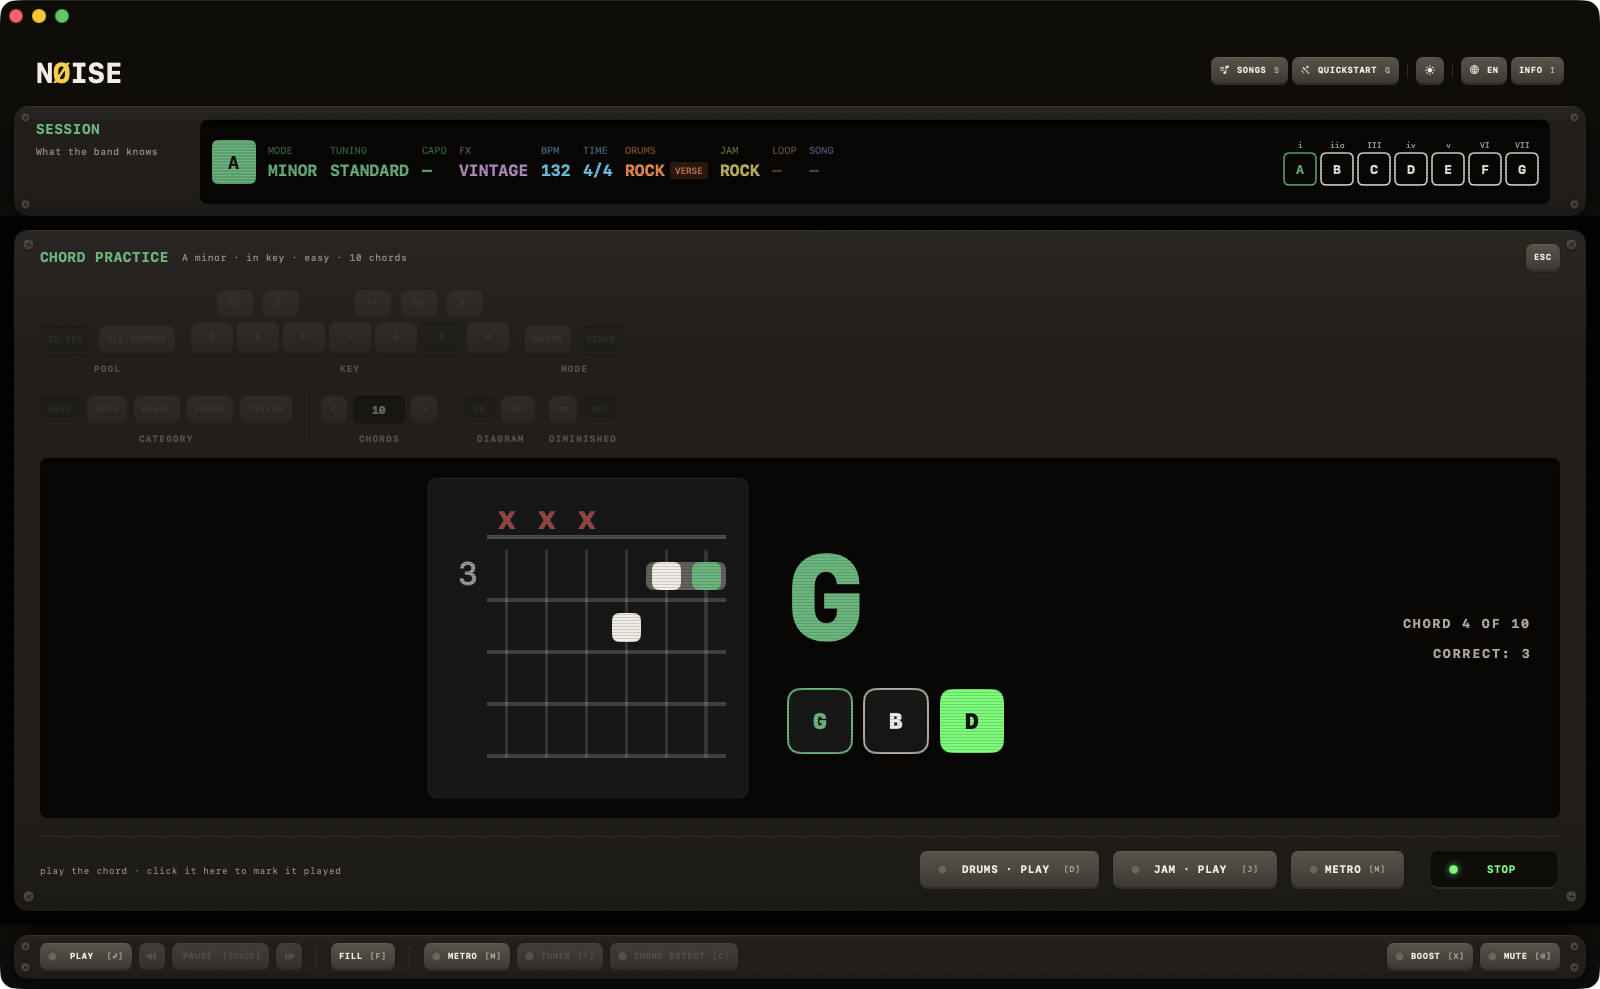Select the iio chord B in scale chords

tap(1337, 169)
